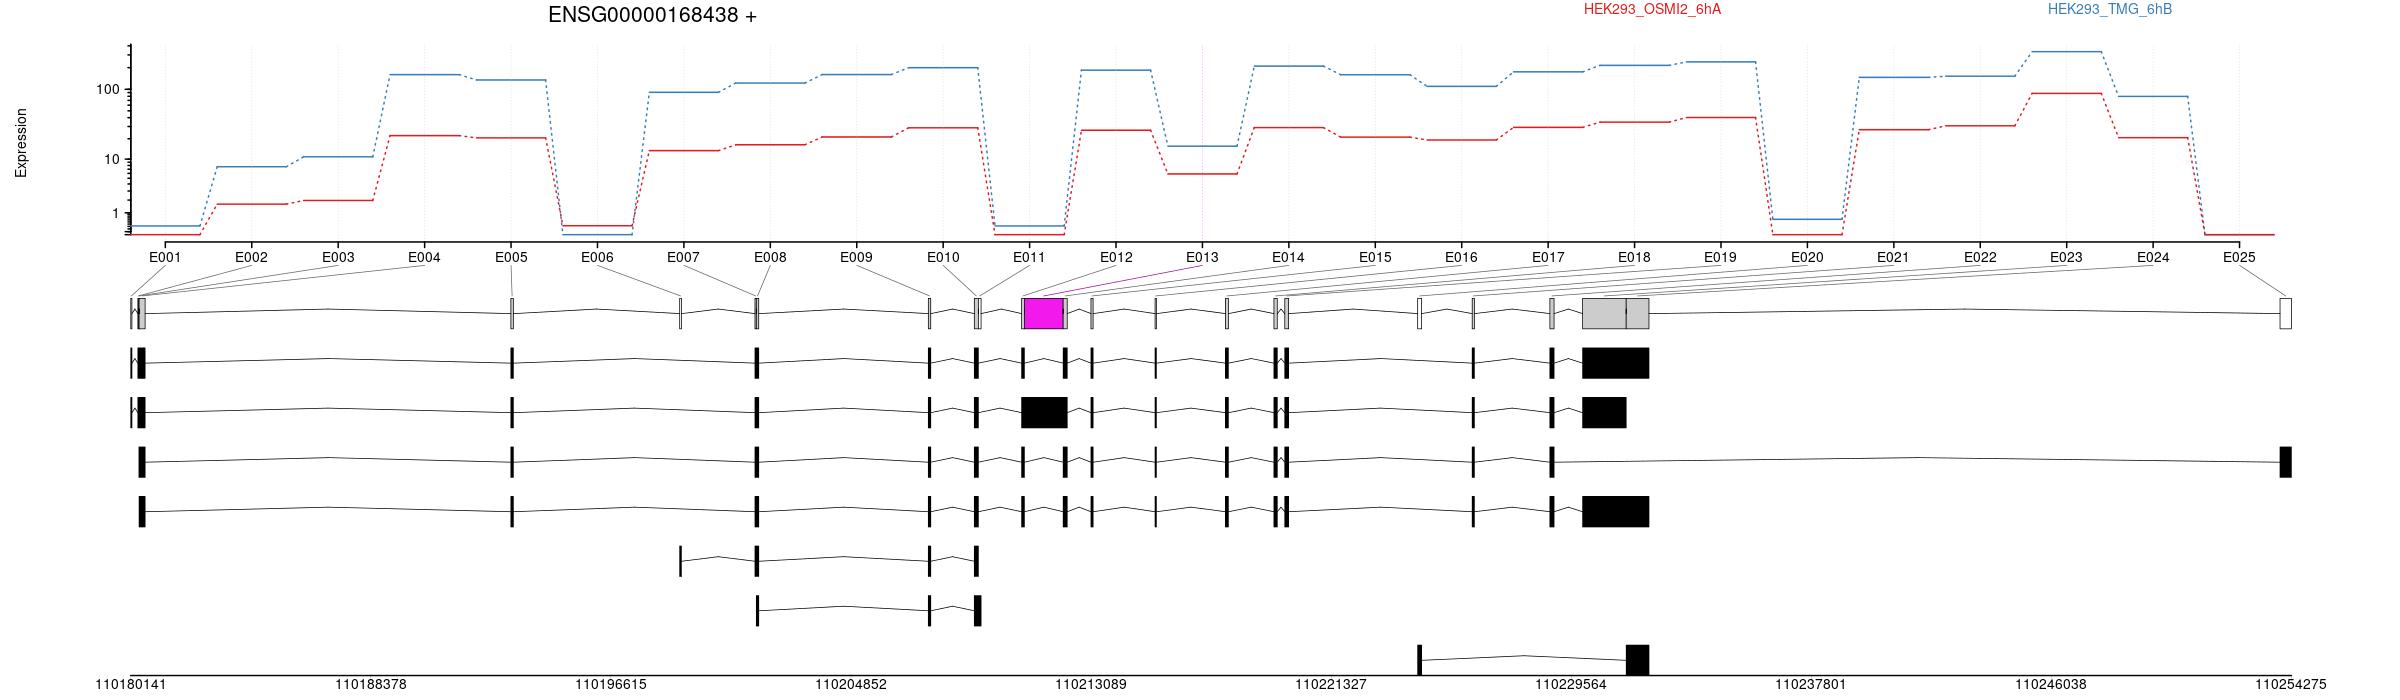Click exon label E004
This screenshot has width=2400, height=700.
click(x=424, y=257)
